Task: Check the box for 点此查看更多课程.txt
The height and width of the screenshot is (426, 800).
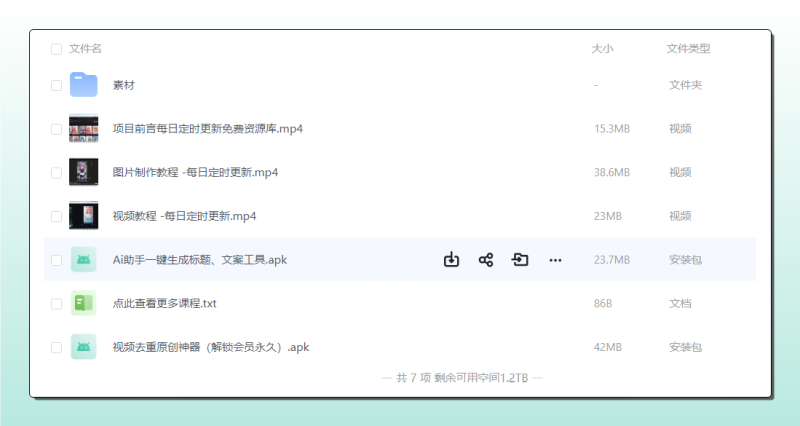Action: coord(56,304)
